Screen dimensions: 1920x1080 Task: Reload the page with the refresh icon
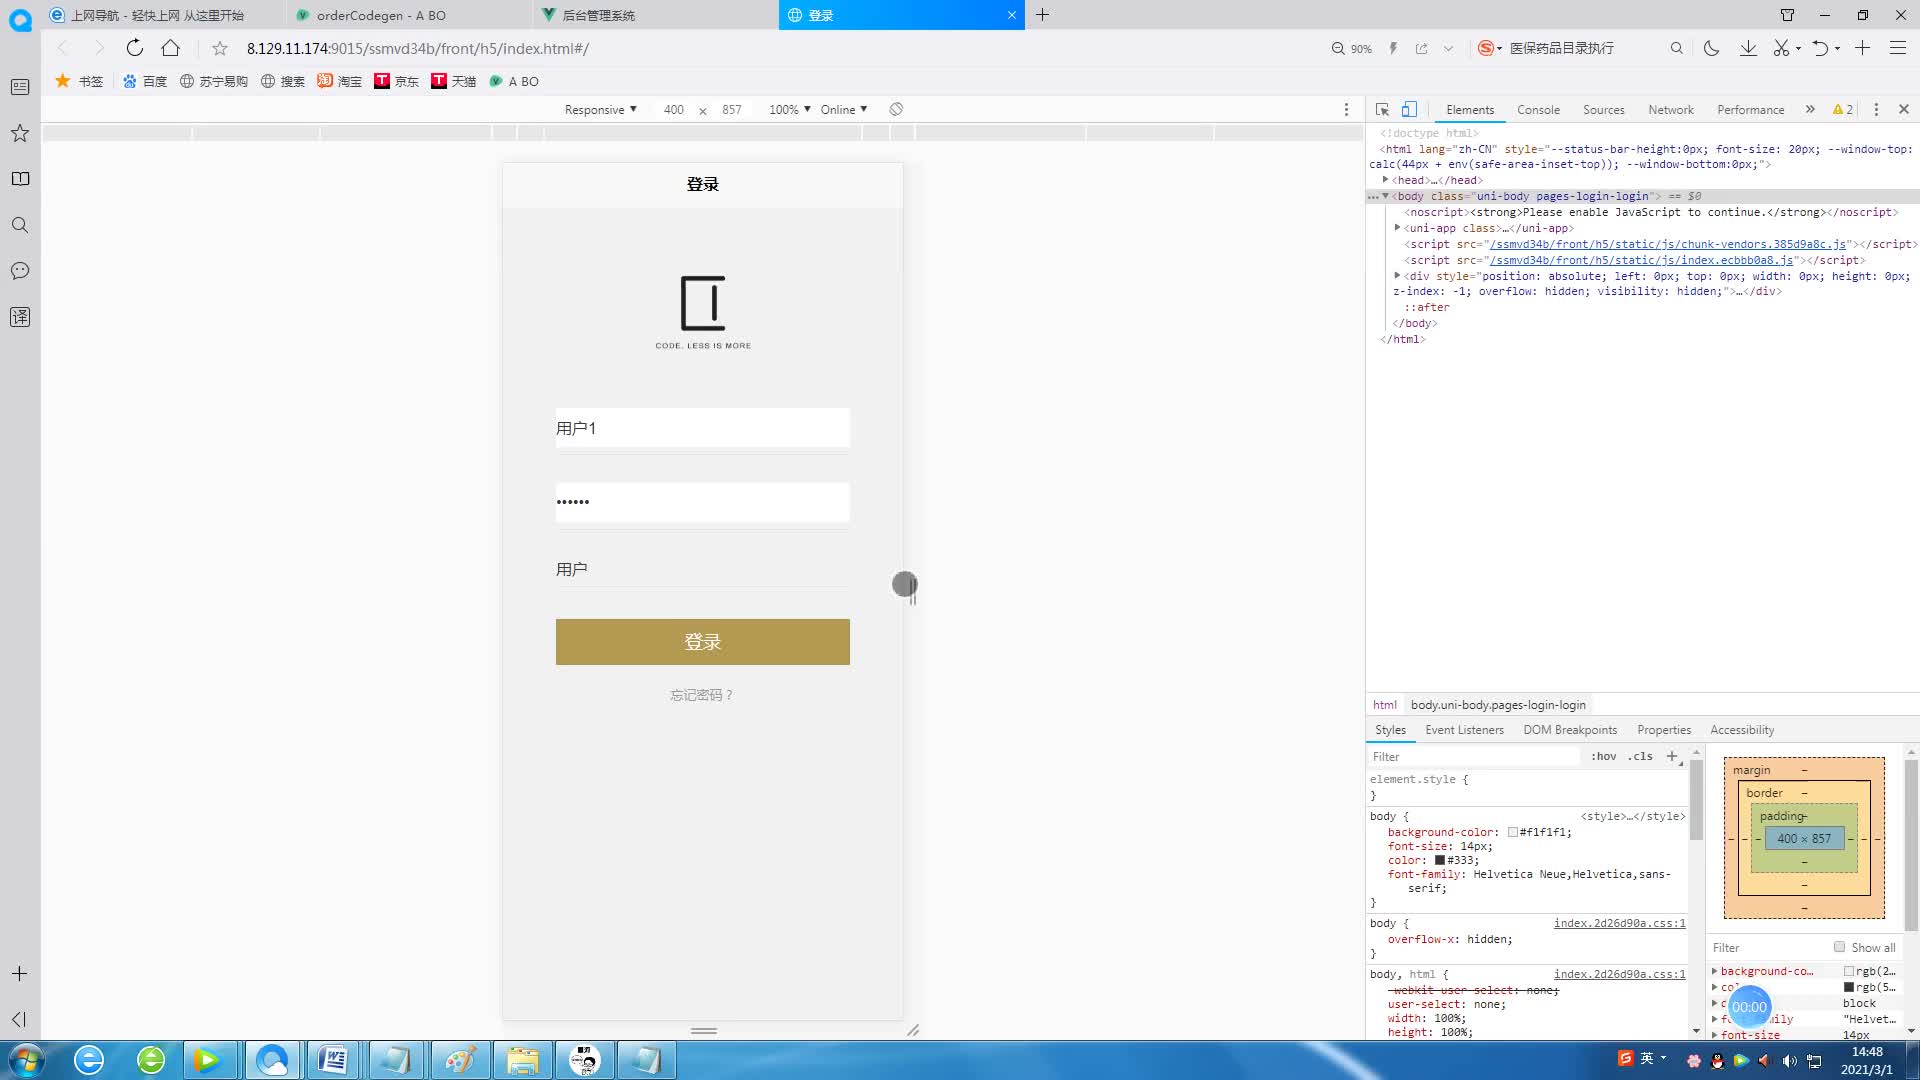pyautogui.click(x=135, y=48)
